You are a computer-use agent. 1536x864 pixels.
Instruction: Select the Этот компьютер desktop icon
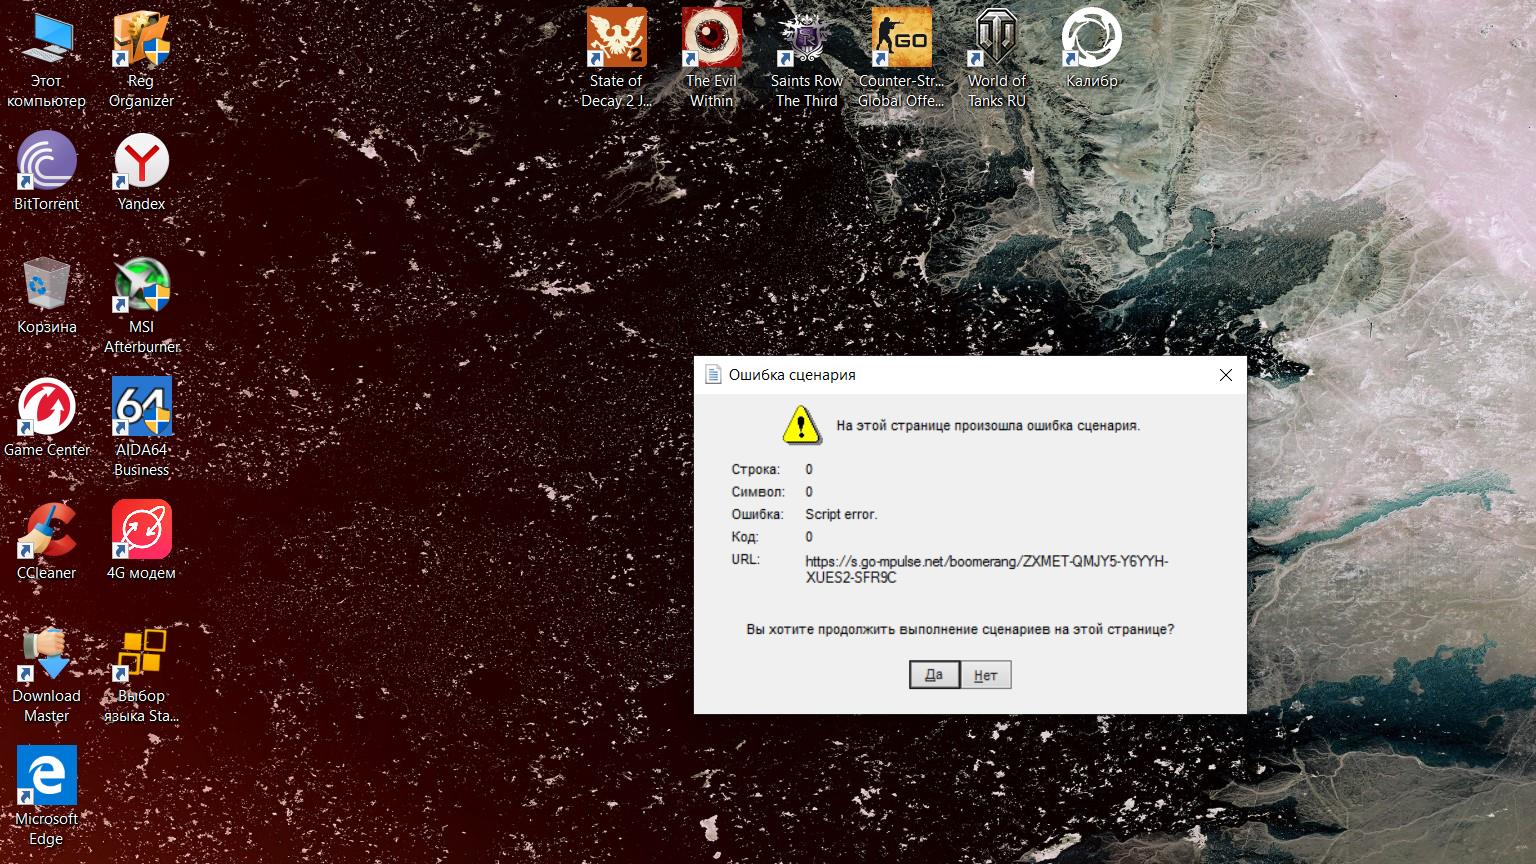point(46,60)
